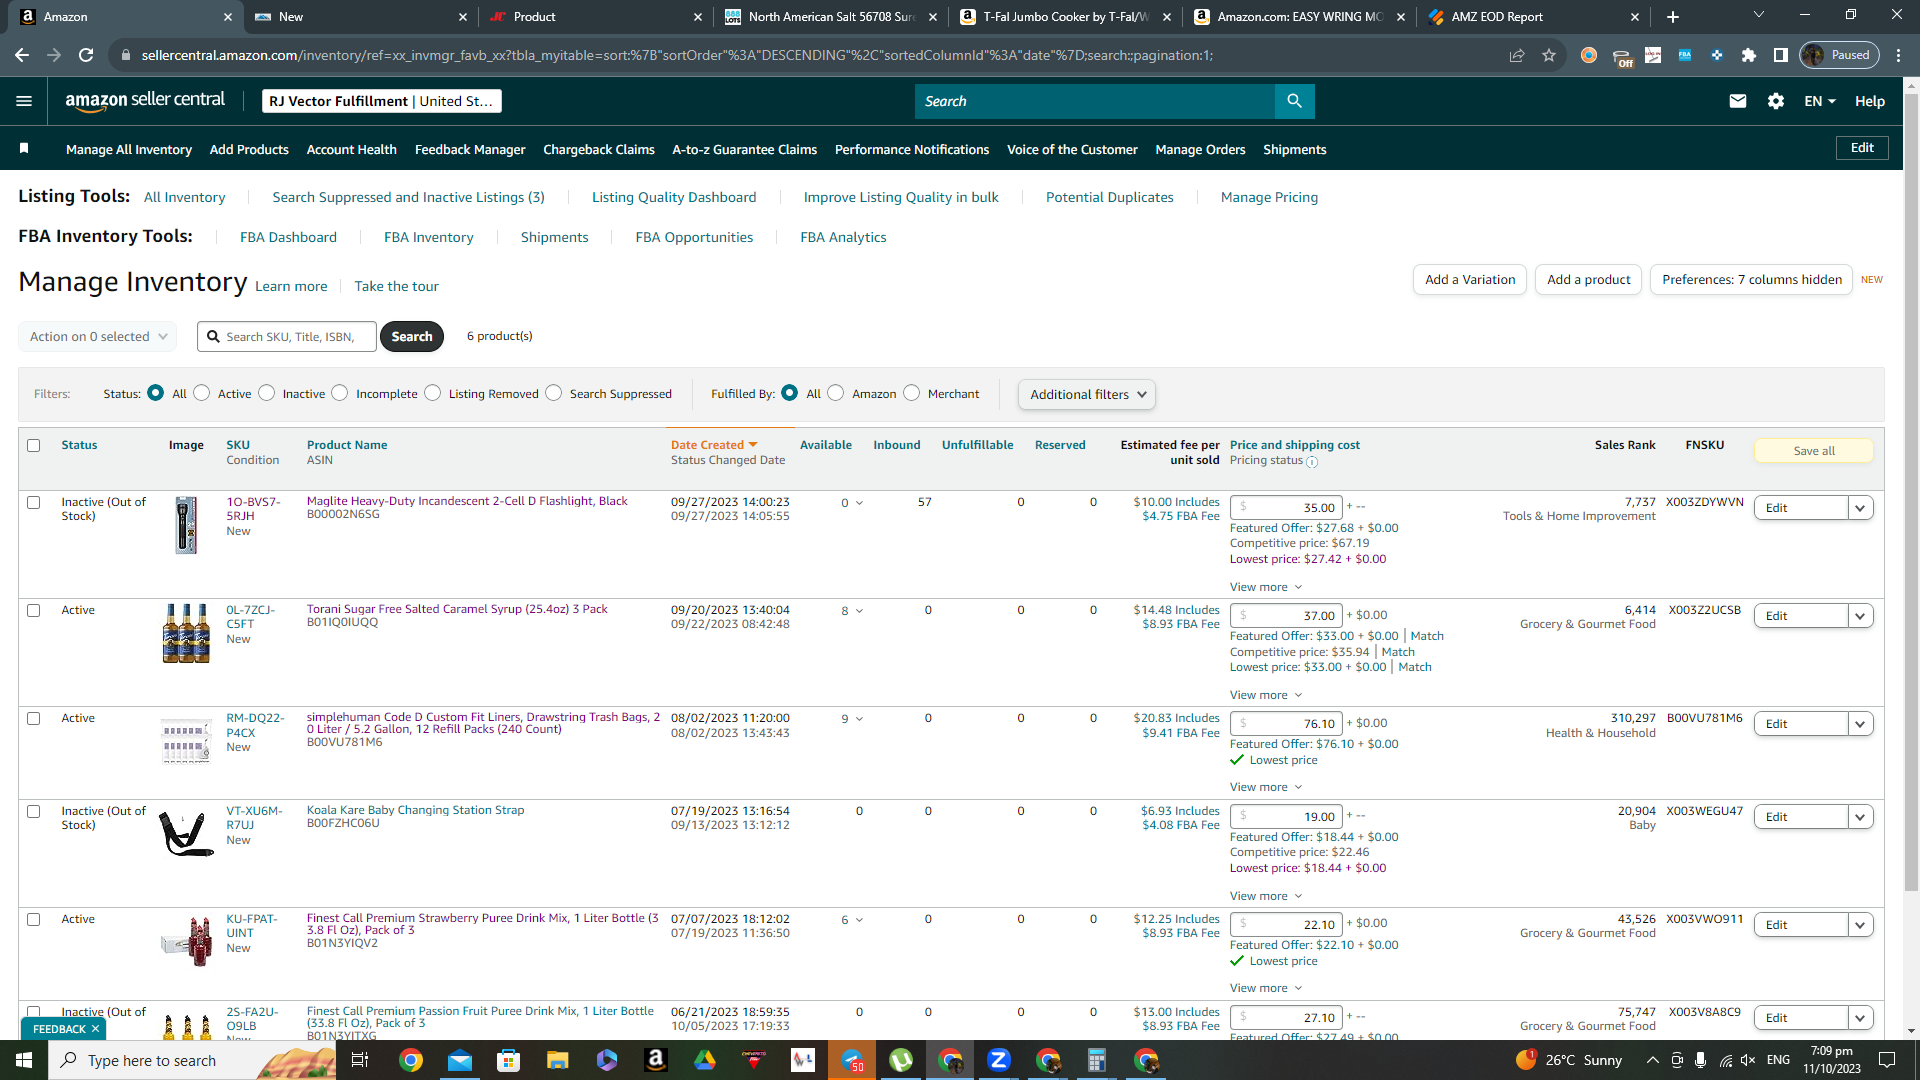Expand View more under Torani Syrup pricing
1920x1080 pixels.
click(x=1266, y=695)
